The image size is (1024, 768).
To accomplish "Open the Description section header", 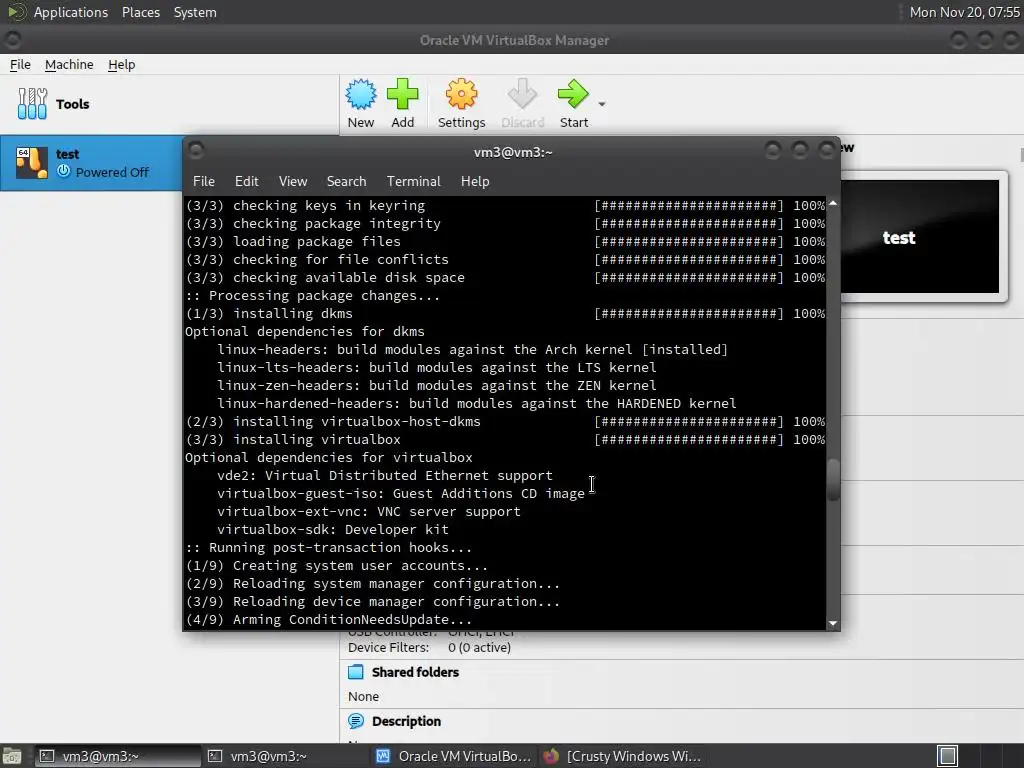I will tap(406, 721).
